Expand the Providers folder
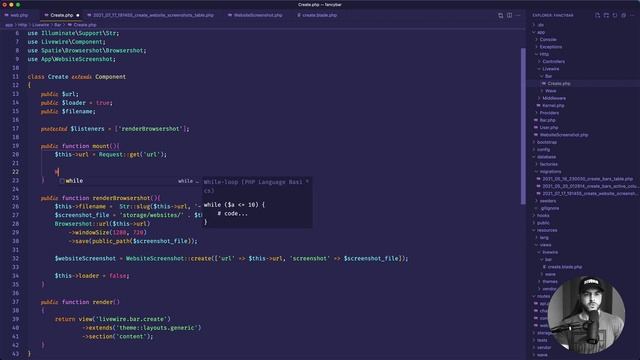 (x=549, y=113)
